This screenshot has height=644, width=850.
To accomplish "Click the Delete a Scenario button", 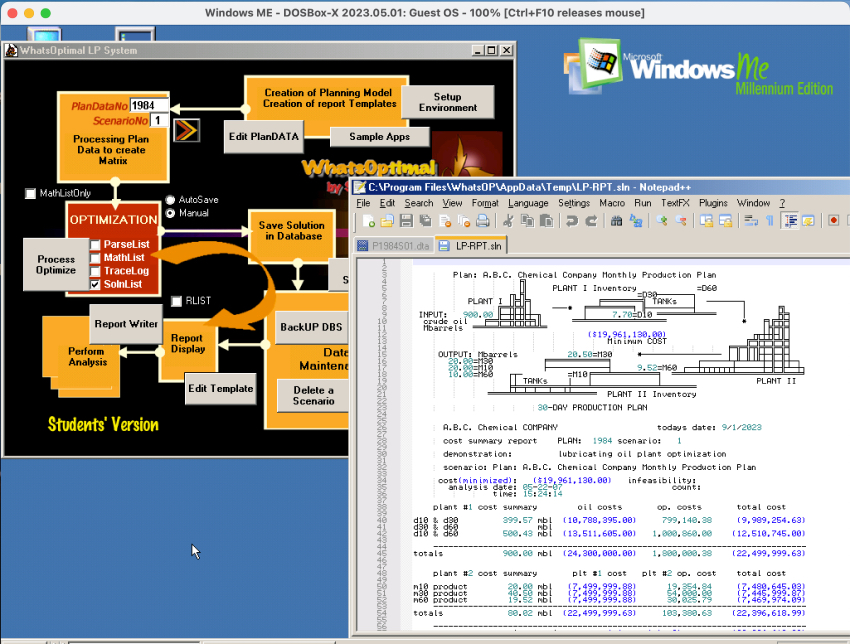I will pos(313,396).
